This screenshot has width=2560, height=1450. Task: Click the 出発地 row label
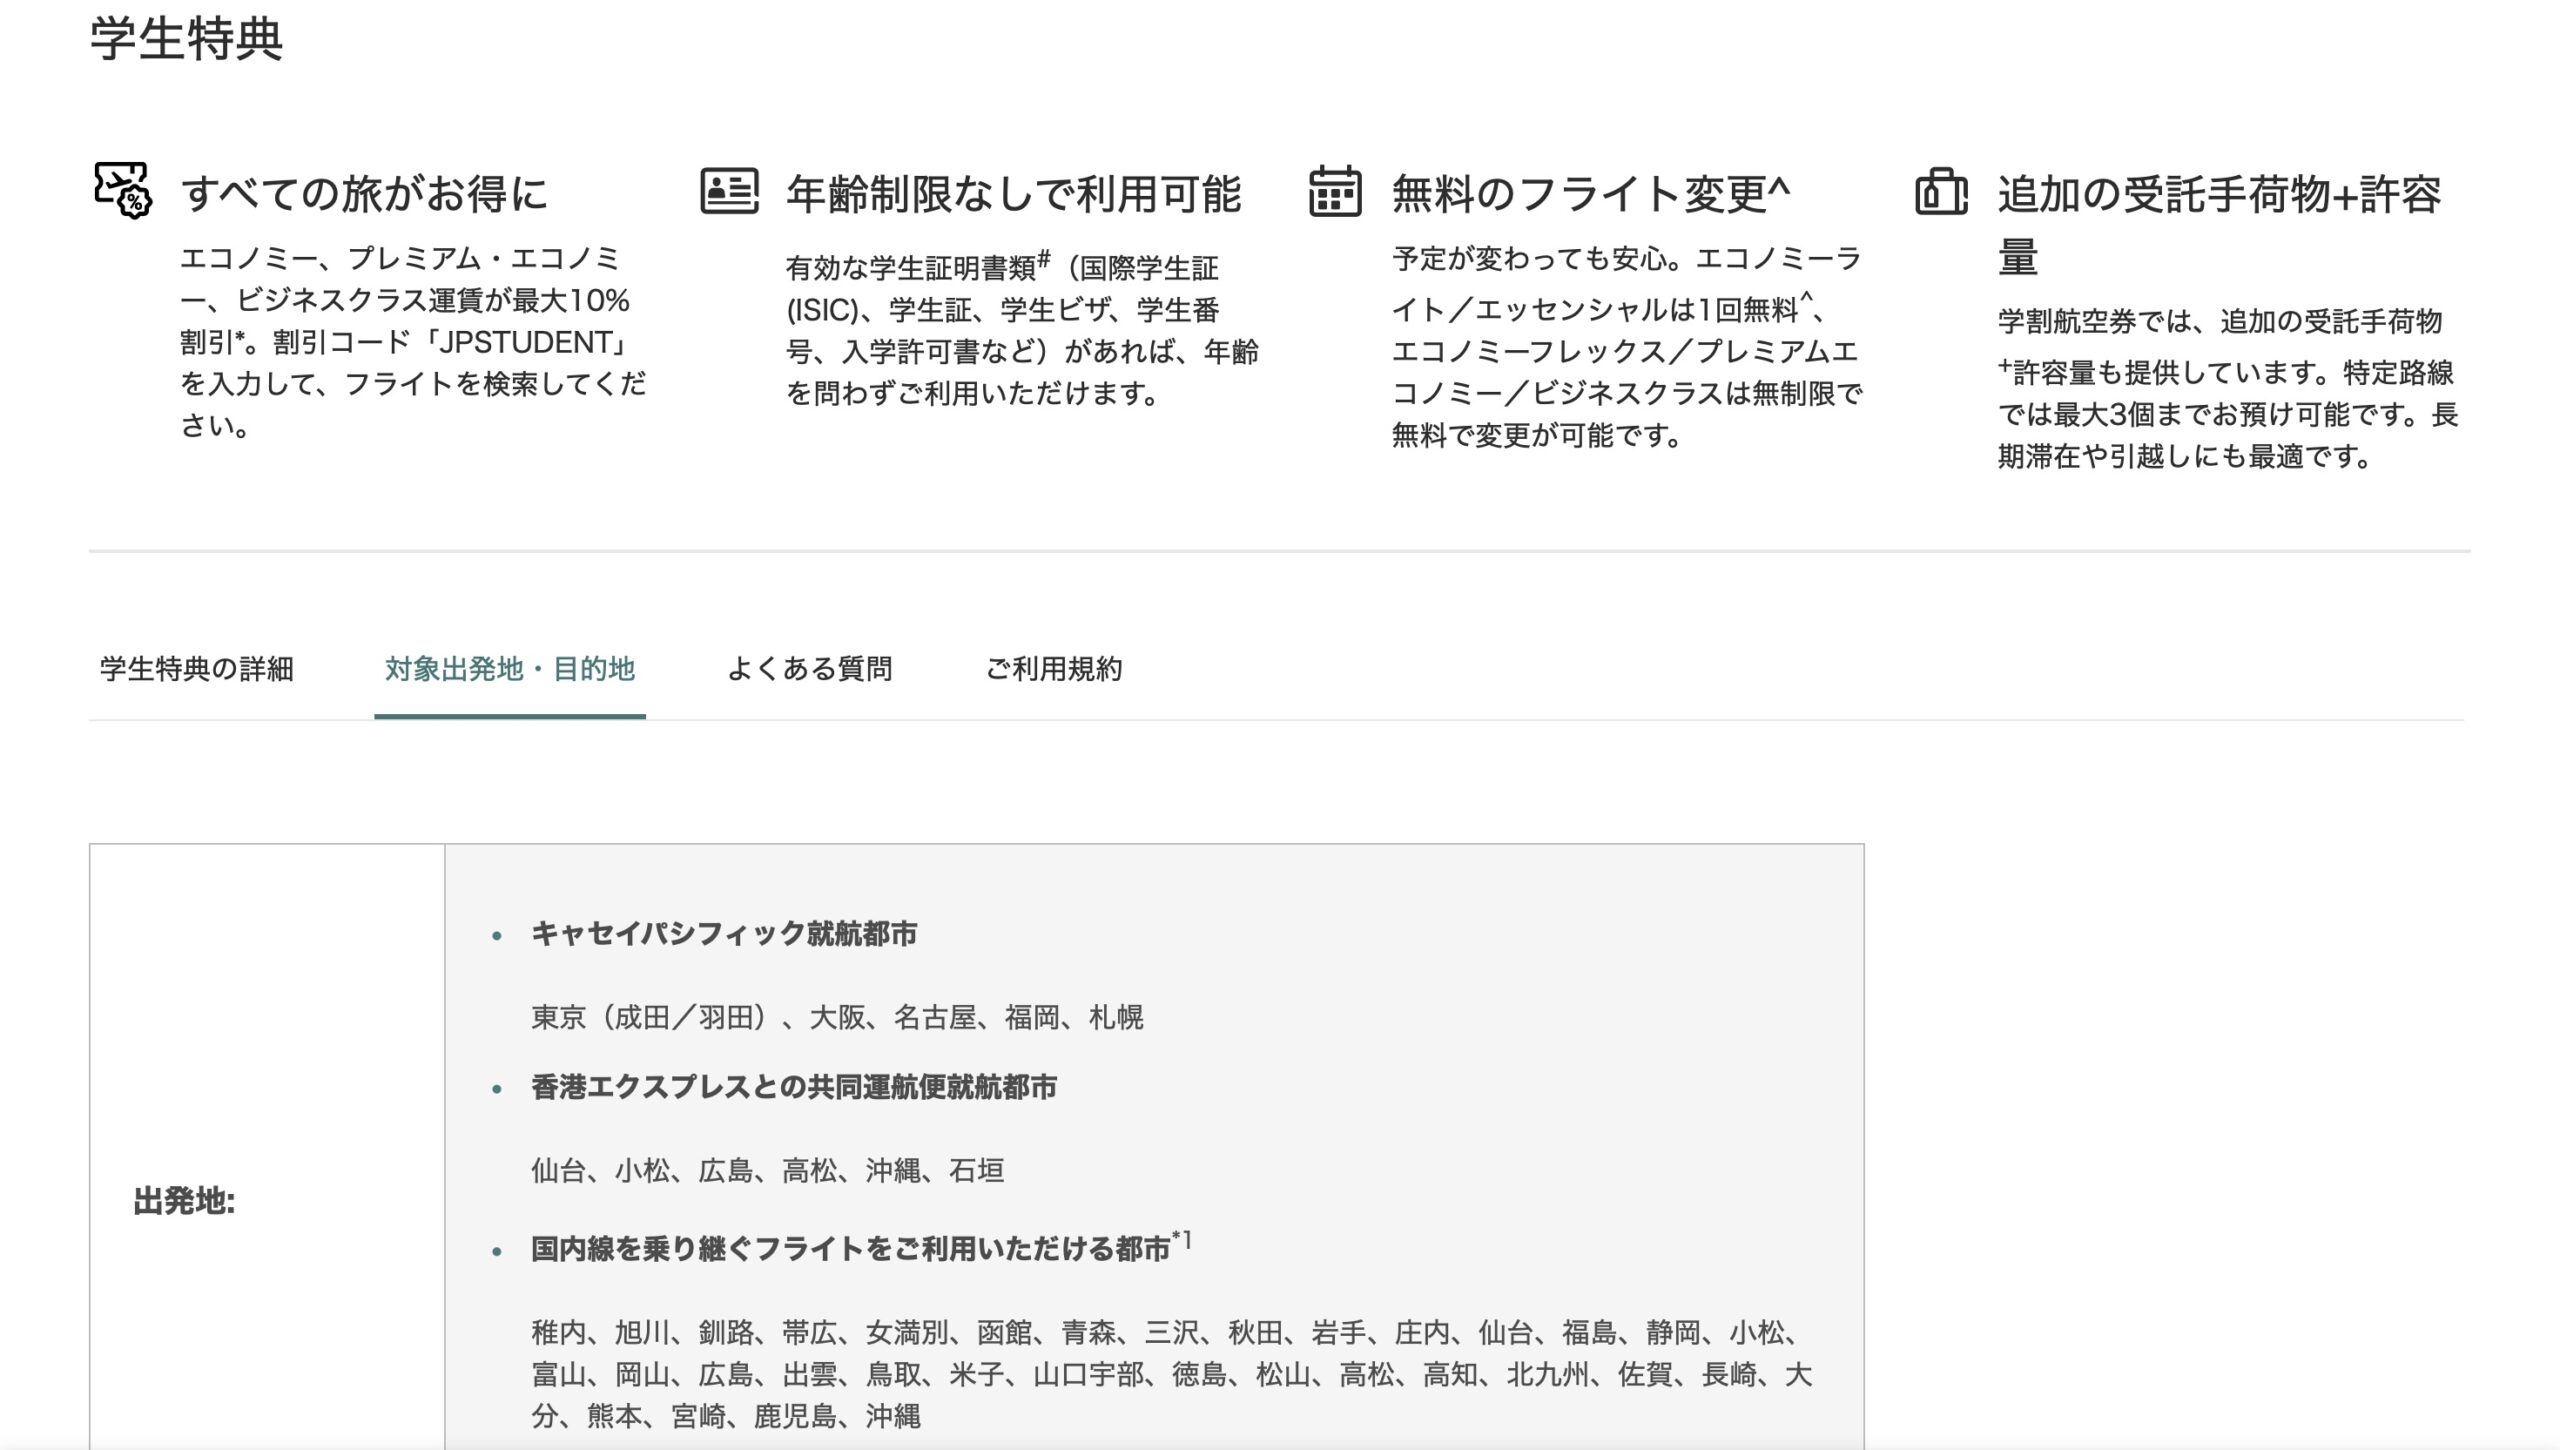pyautogui.click(x=184, y=1201)
